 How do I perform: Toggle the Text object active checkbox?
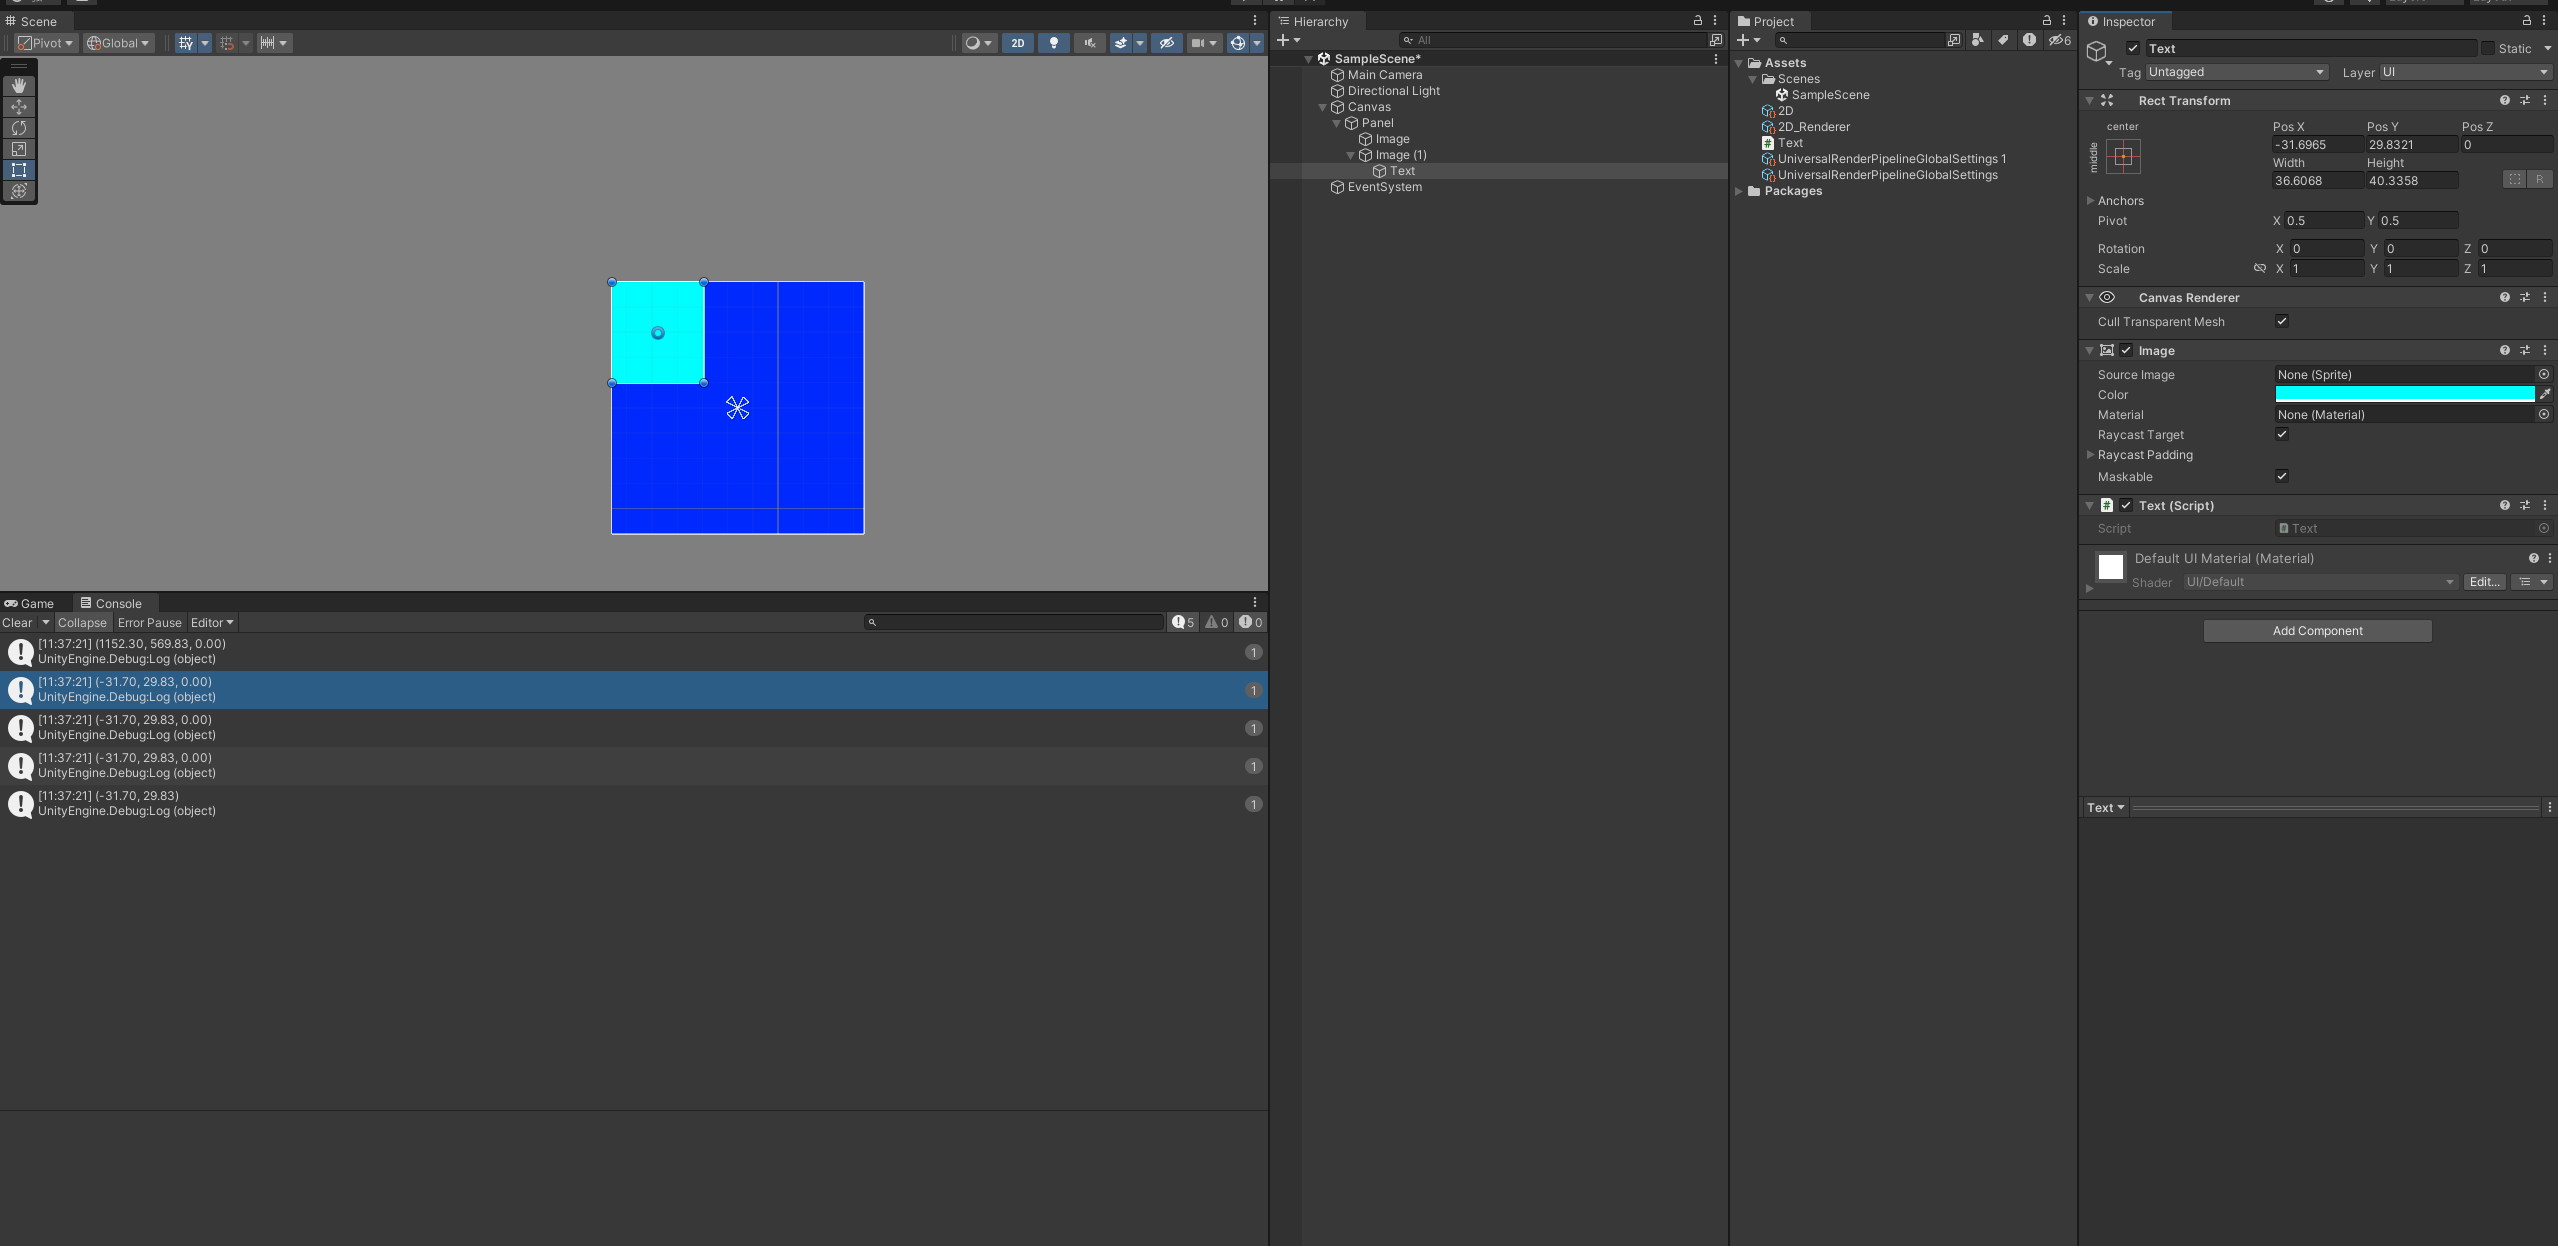point(2133,48)
